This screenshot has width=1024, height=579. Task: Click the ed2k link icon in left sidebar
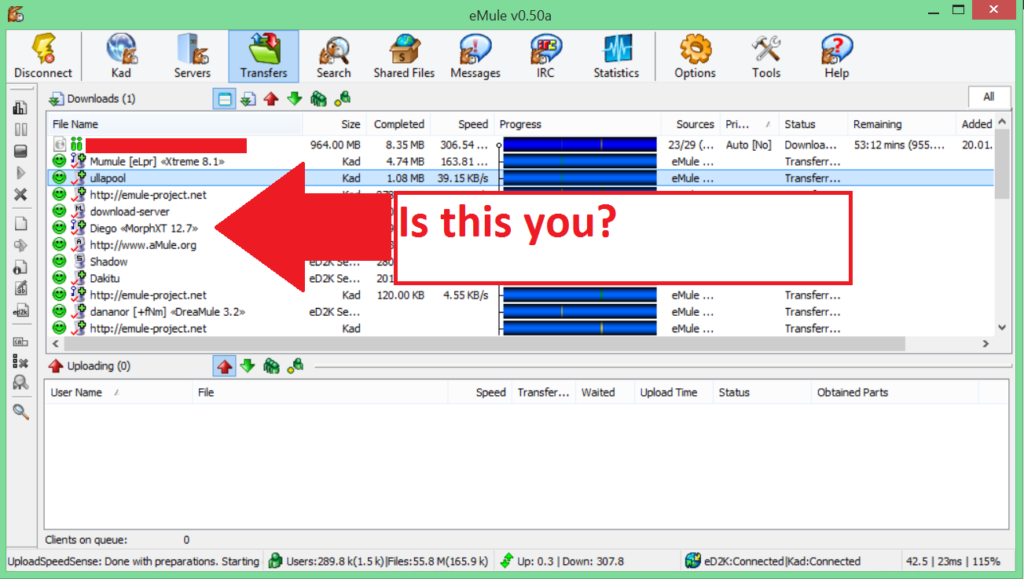pos(20,311)
